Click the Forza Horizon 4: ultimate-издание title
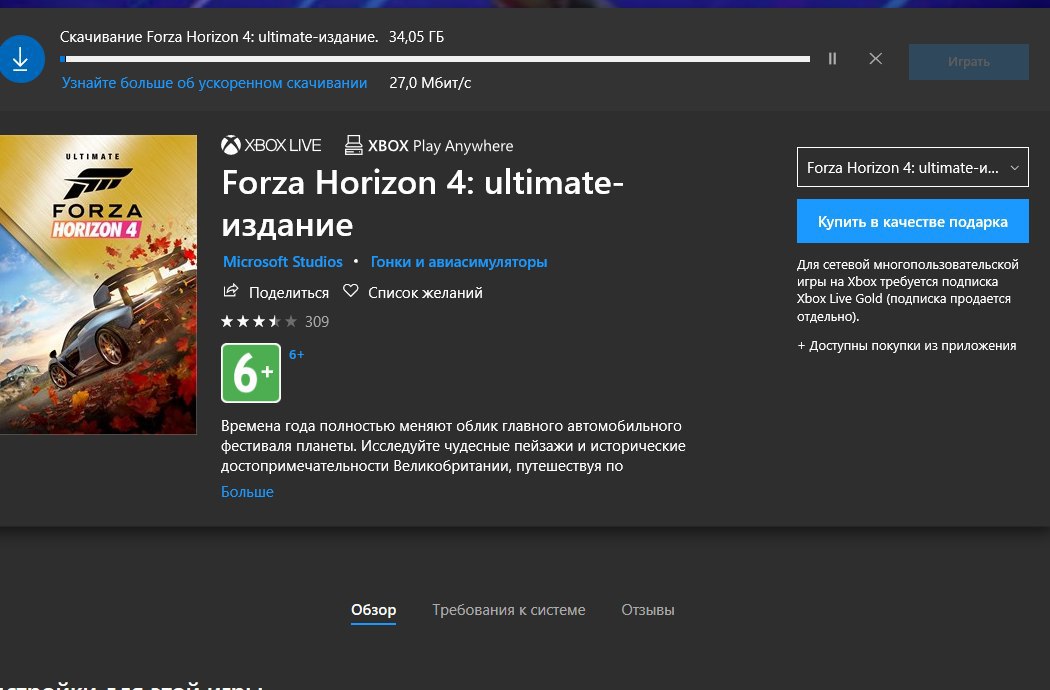1050x690 pixels. click(x=423, y=203)
